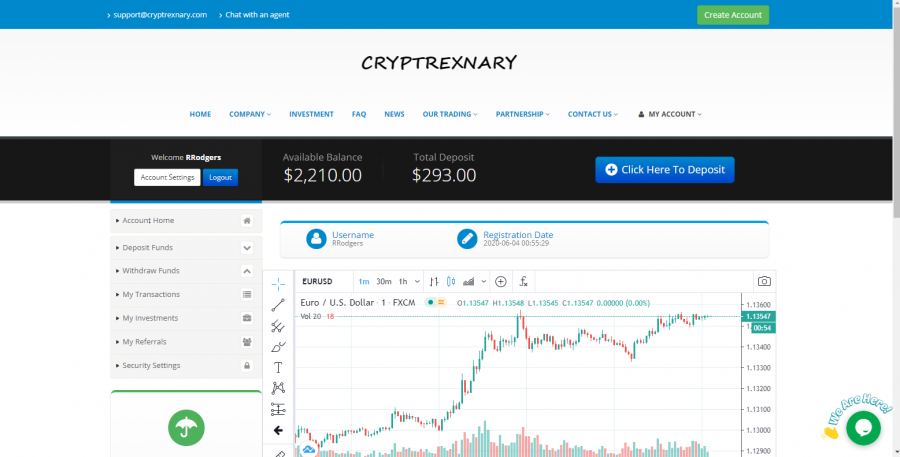Click the people icon beside My Referrals
The width and height of the screenshot is (900, 457).
coord(247,342)
